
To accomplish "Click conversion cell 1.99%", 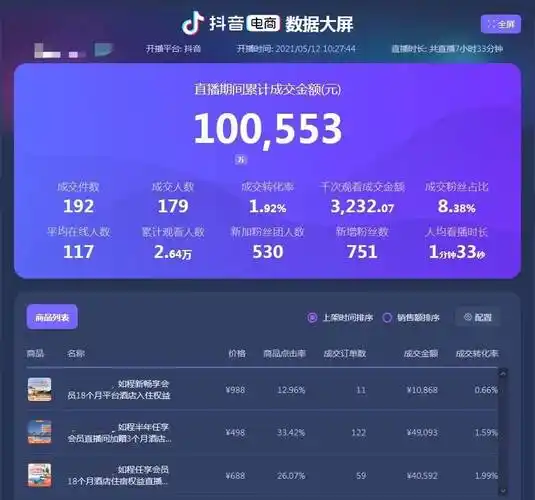I will pos(486,476).
